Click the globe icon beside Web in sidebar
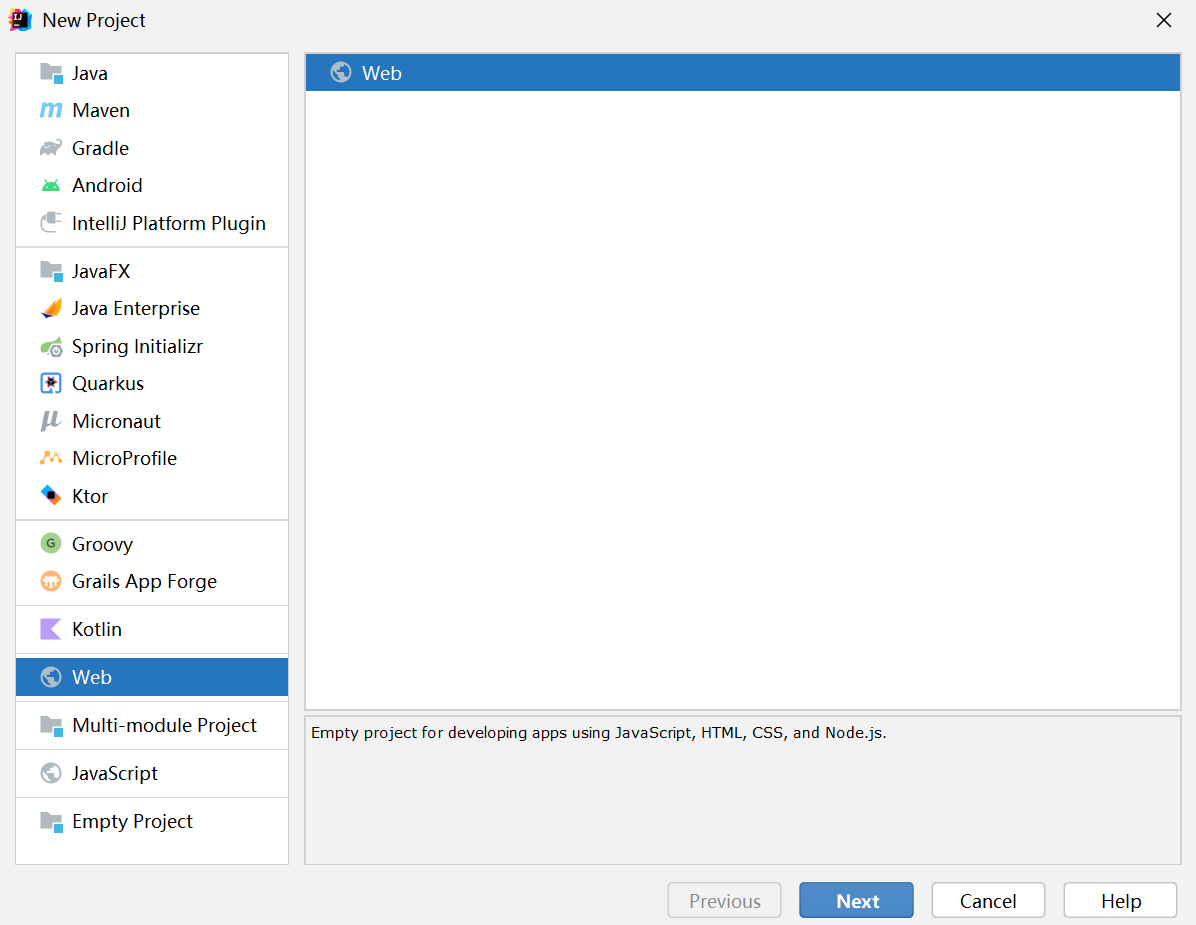1196x925 pixels. 51,677
